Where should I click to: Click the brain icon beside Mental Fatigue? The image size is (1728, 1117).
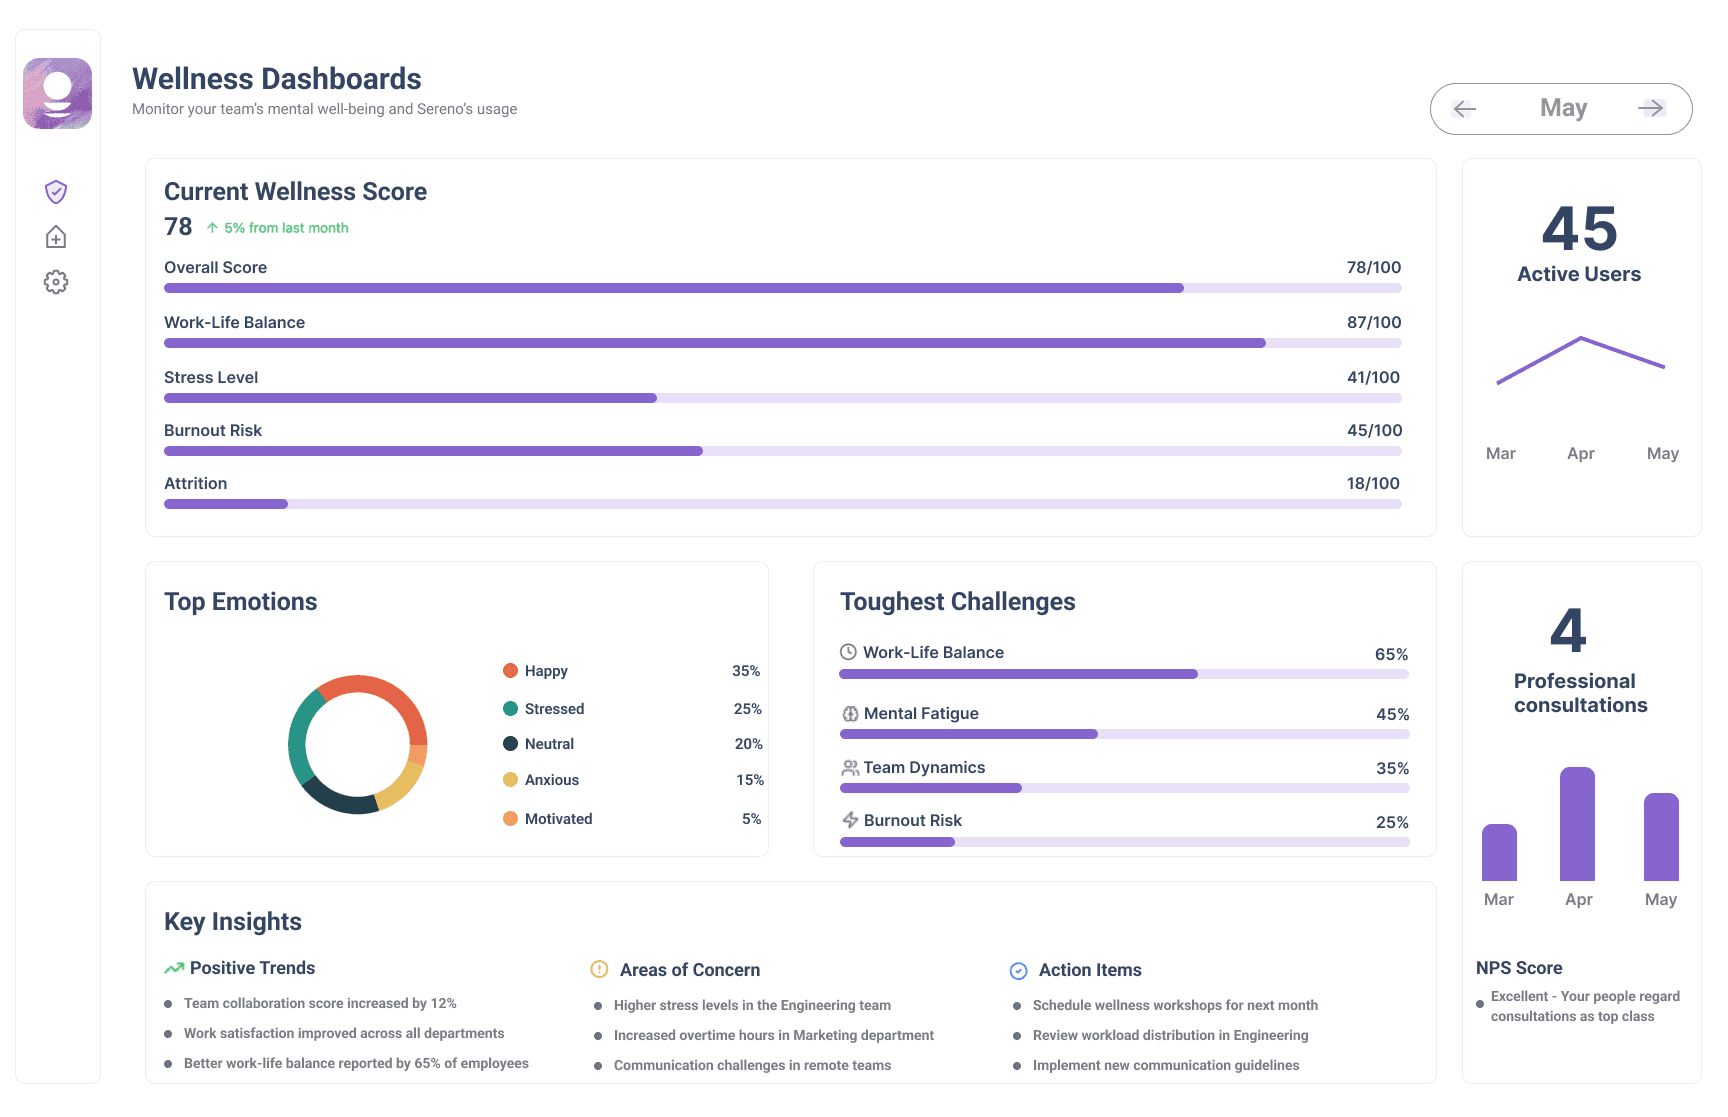pos(850,714)
